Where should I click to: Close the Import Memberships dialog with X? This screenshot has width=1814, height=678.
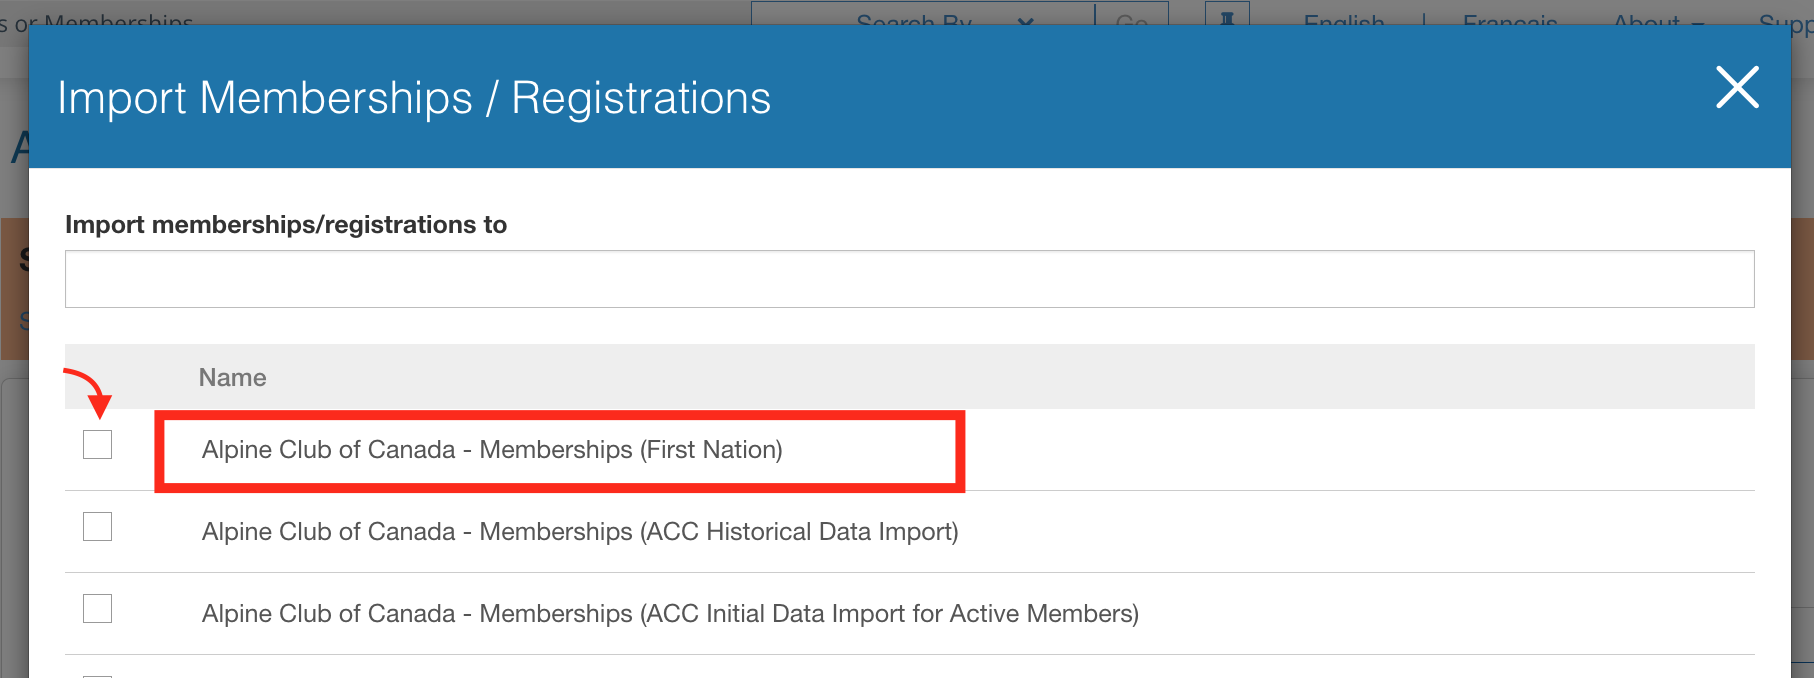[1737, 87]
